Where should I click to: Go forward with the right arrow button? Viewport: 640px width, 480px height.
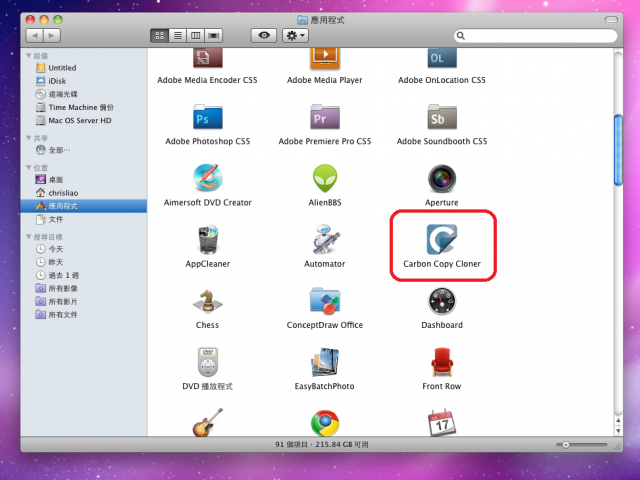[x=52, y=36]
